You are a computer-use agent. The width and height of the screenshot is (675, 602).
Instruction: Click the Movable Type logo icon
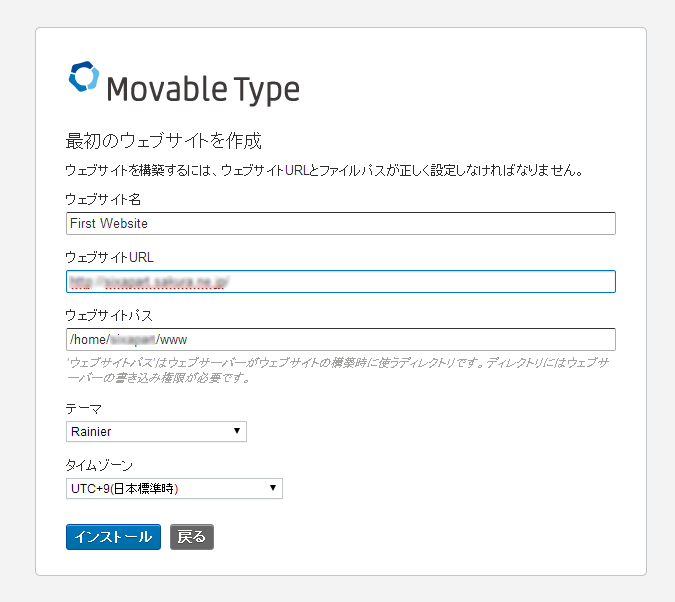83,77
